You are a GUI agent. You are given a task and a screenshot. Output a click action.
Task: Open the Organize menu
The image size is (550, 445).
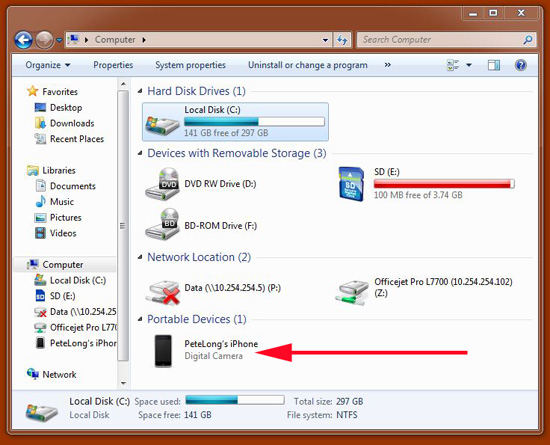tap(48, 65)
